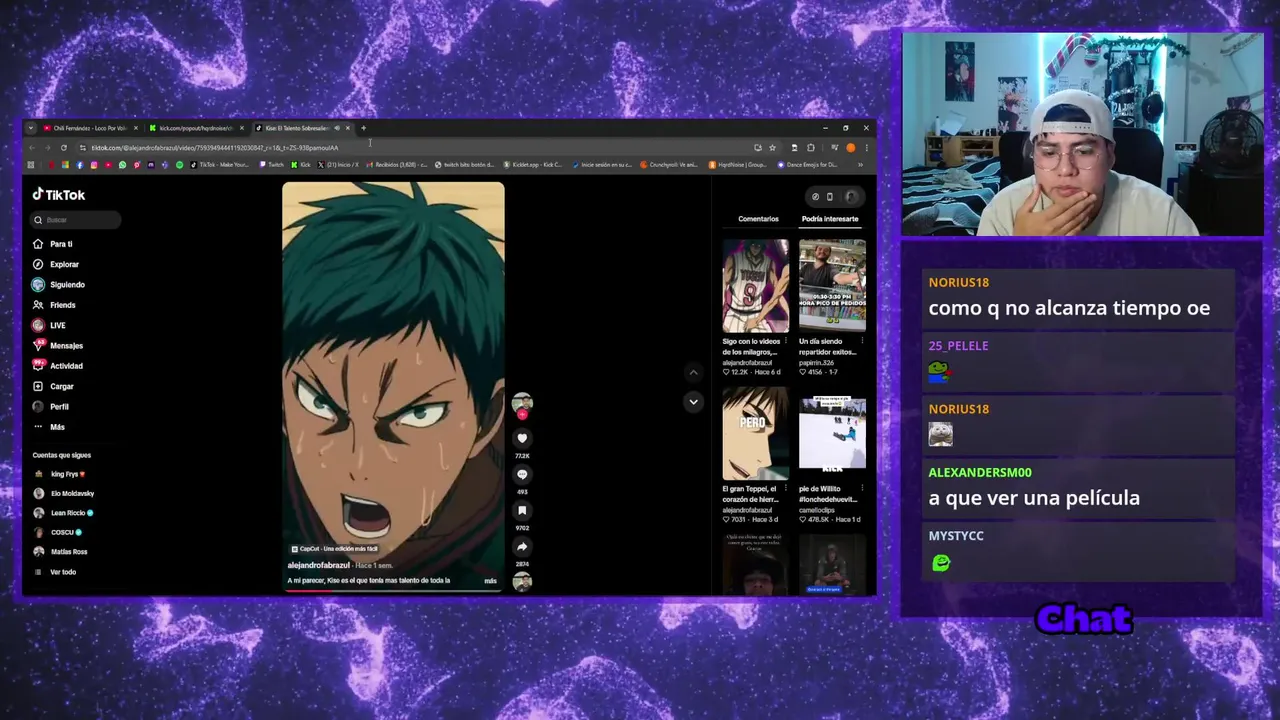Open creator avatar above like button

pyautogui.click(x=522, y=403)
